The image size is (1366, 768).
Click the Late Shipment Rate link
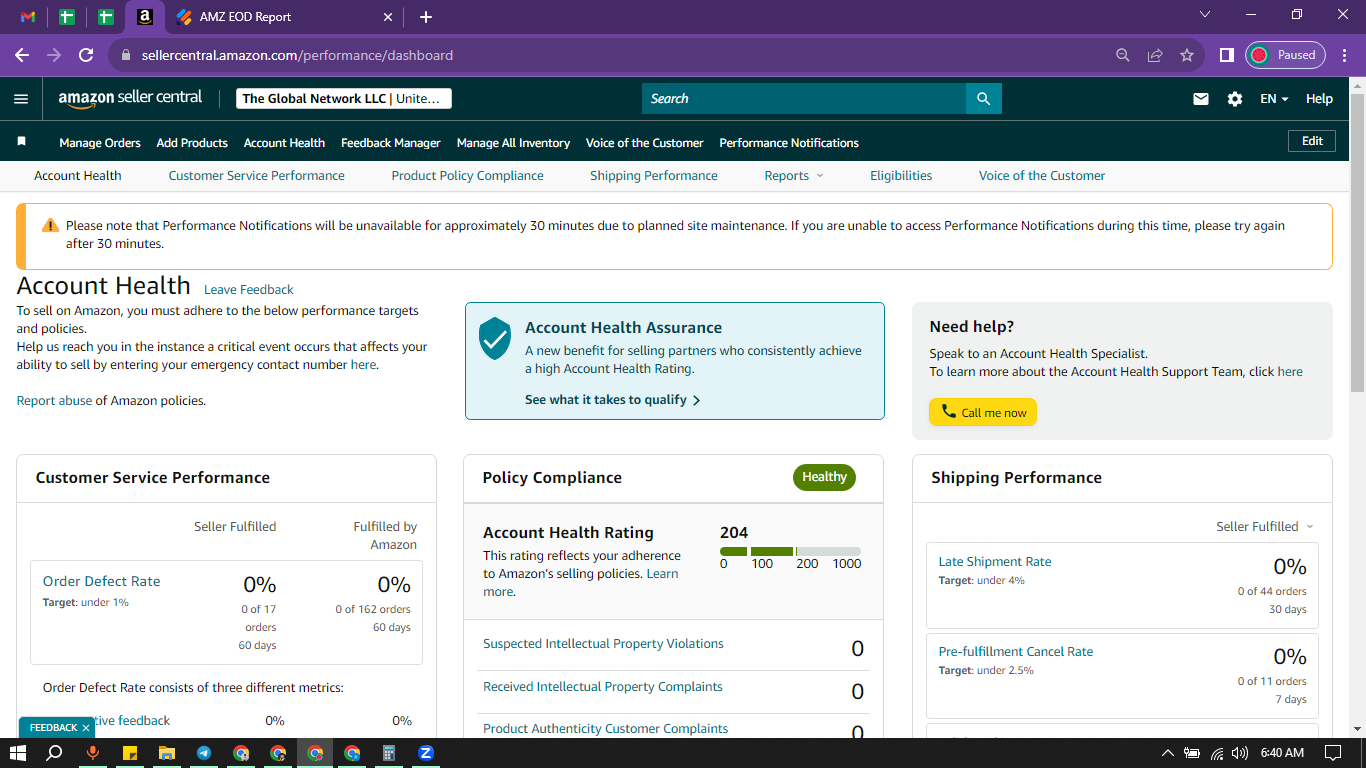pos(995,562)
